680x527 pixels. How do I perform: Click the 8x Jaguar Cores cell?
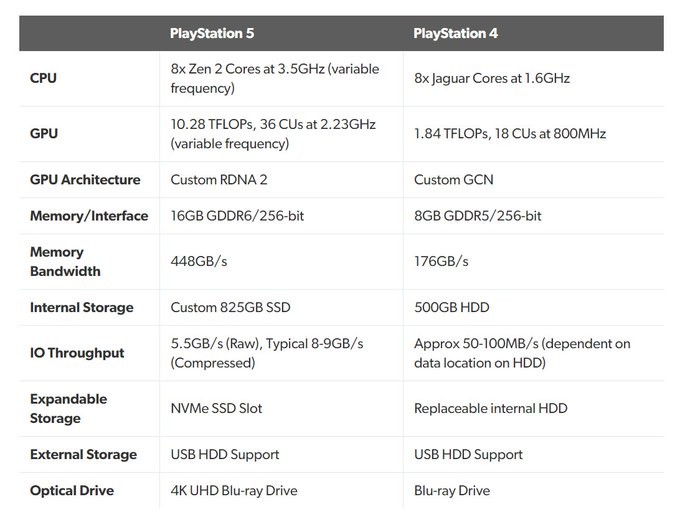[491, 78]
